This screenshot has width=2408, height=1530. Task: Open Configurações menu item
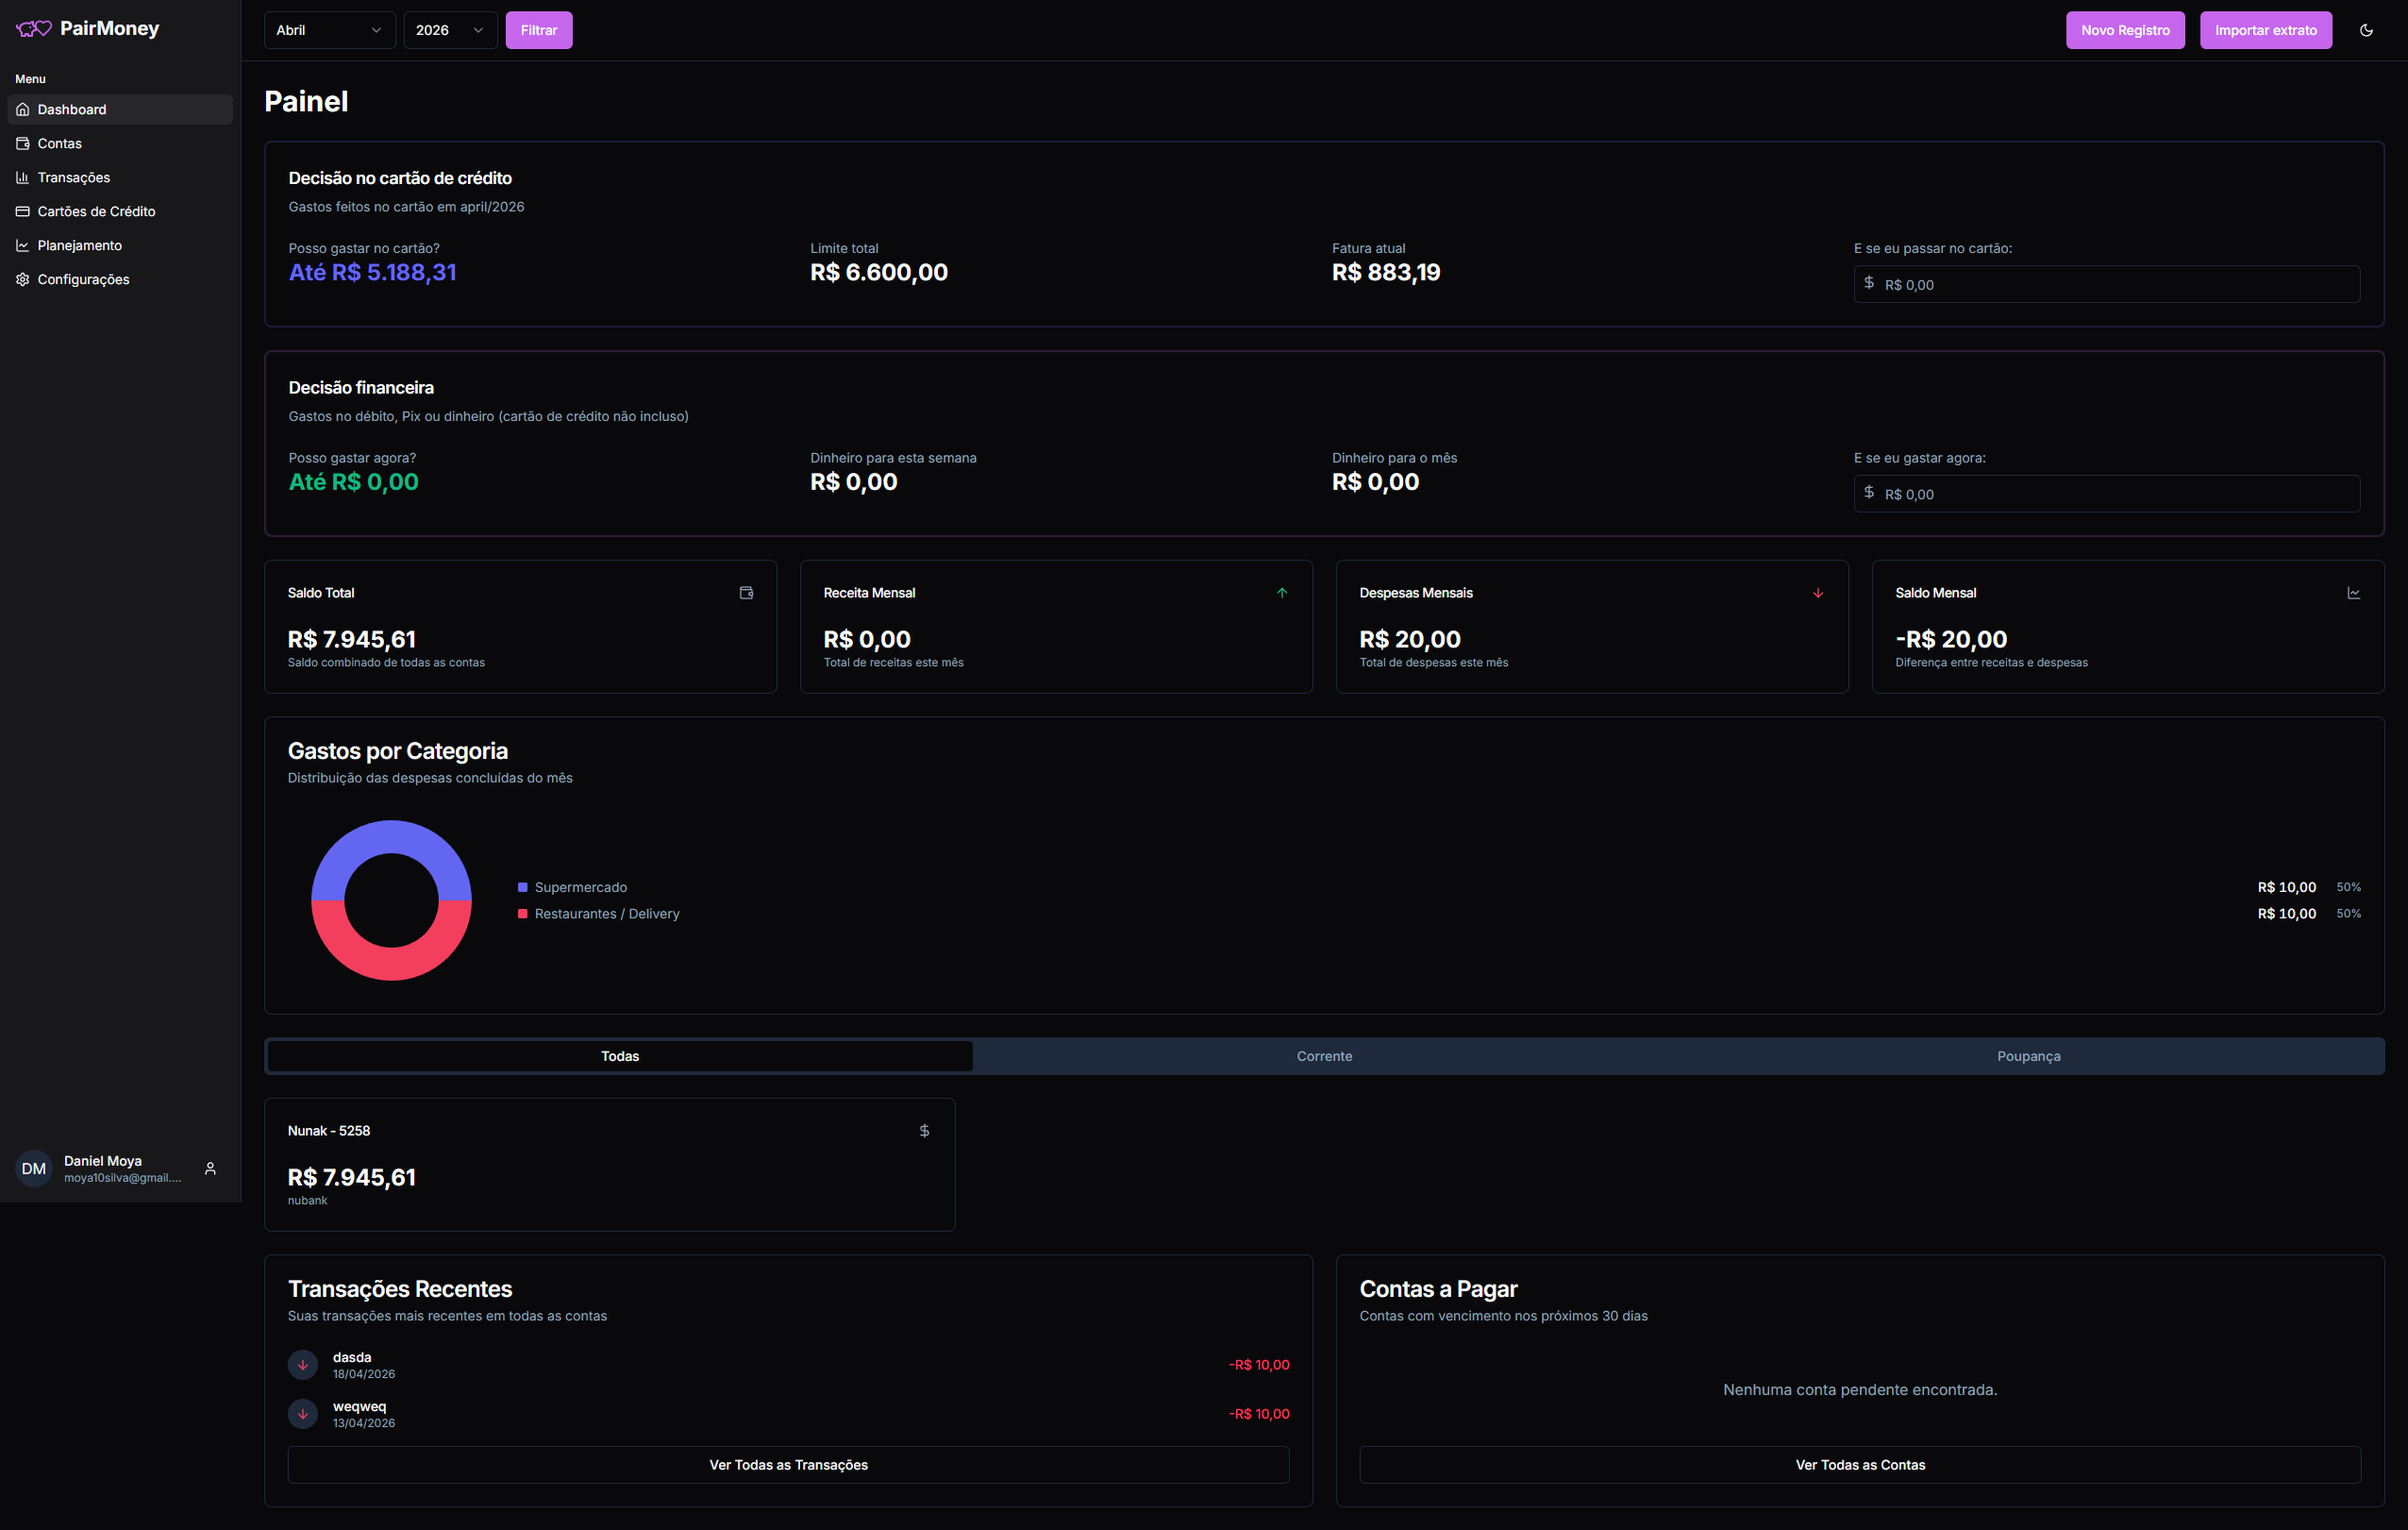tap(120, 279)
